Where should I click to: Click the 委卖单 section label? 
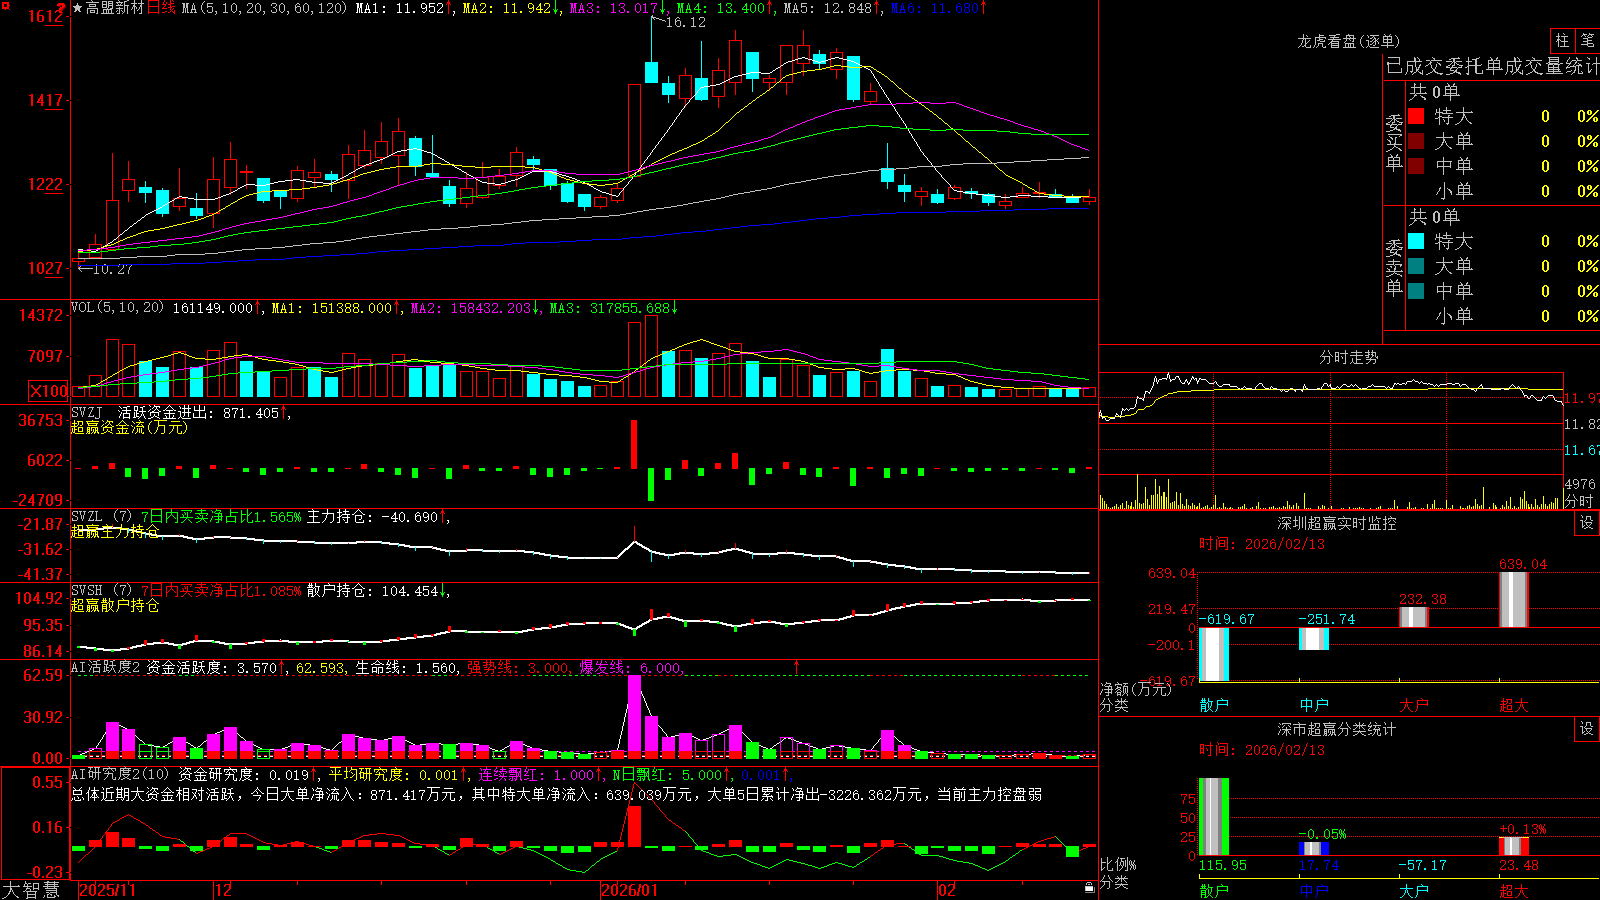[x=1394, y=267]
